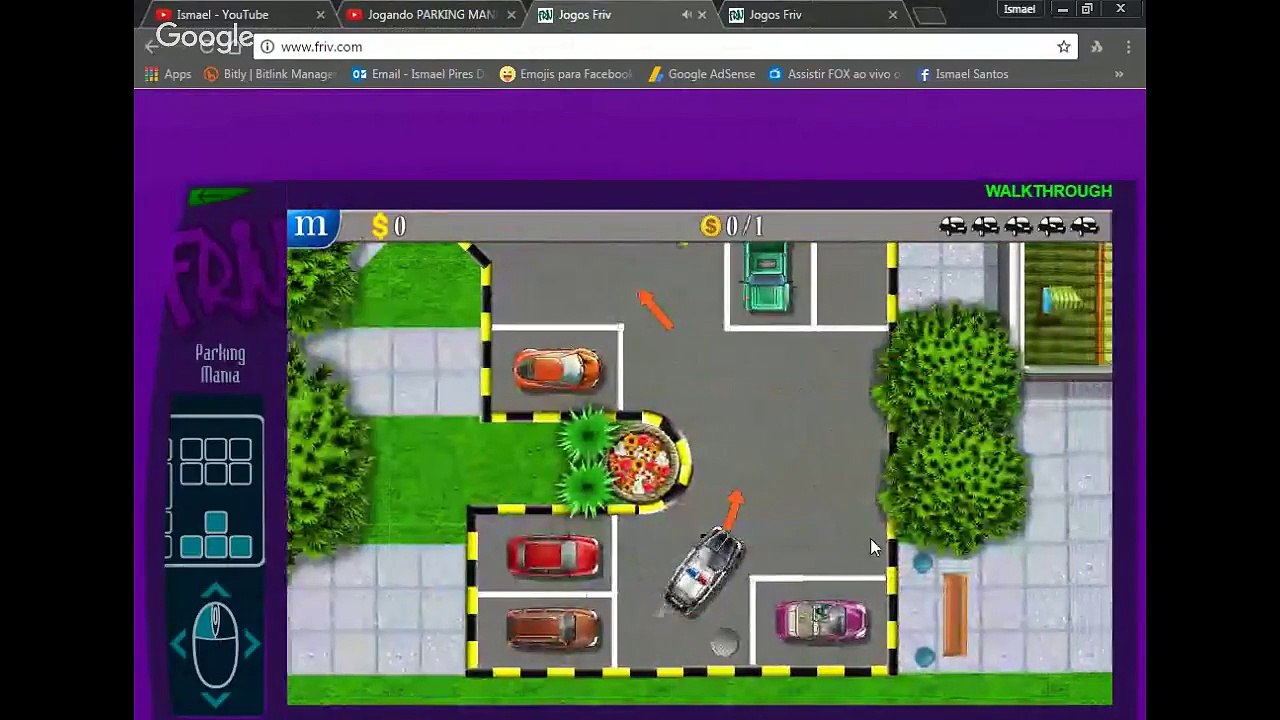Open the Bitly Bitlink Manager bookmark
This screenshot has height=720, width=1280.
(x=270, y=74)
